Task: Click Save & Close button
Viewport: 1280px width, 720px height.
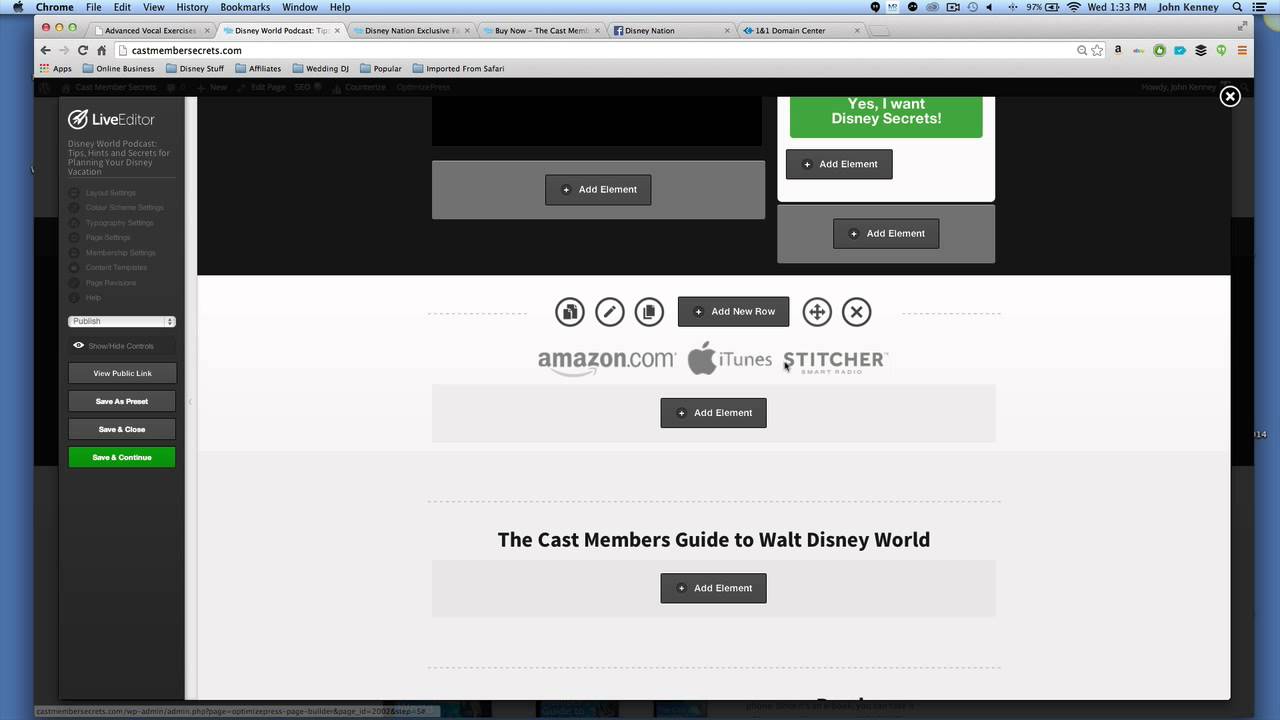Action: [x=122, y=429]
